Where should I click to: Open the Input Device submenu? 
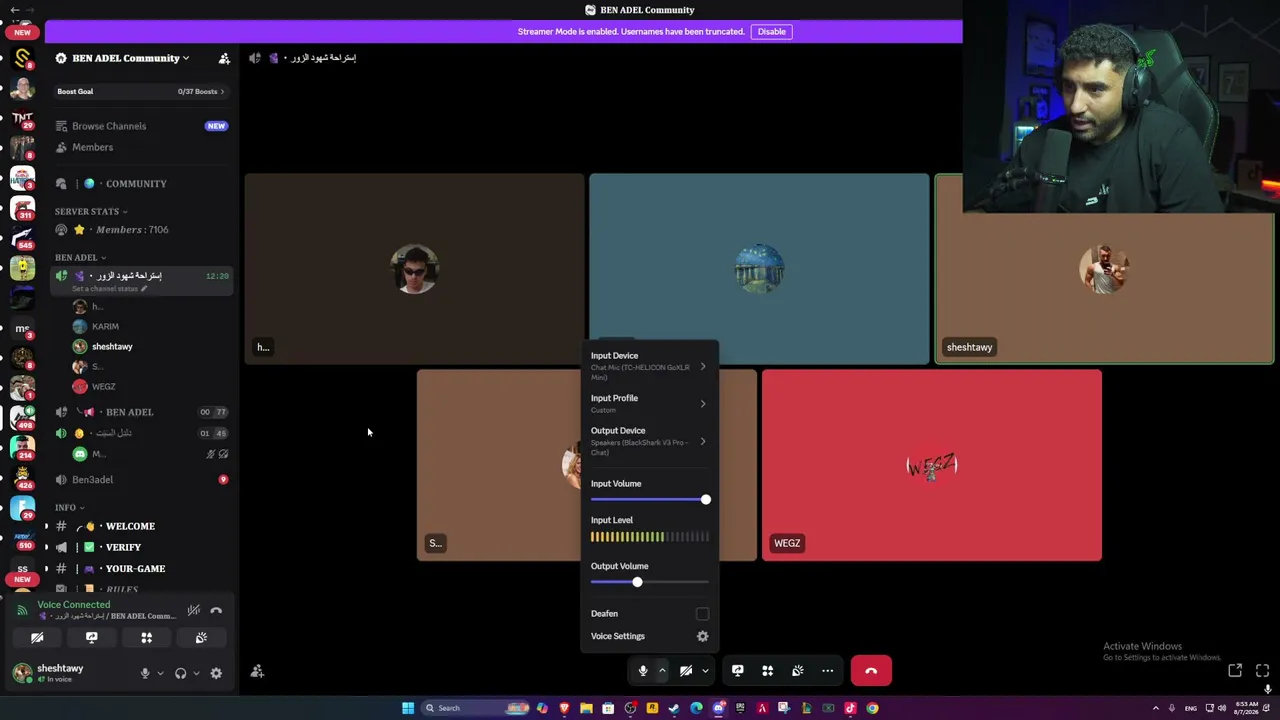(649, 366)
